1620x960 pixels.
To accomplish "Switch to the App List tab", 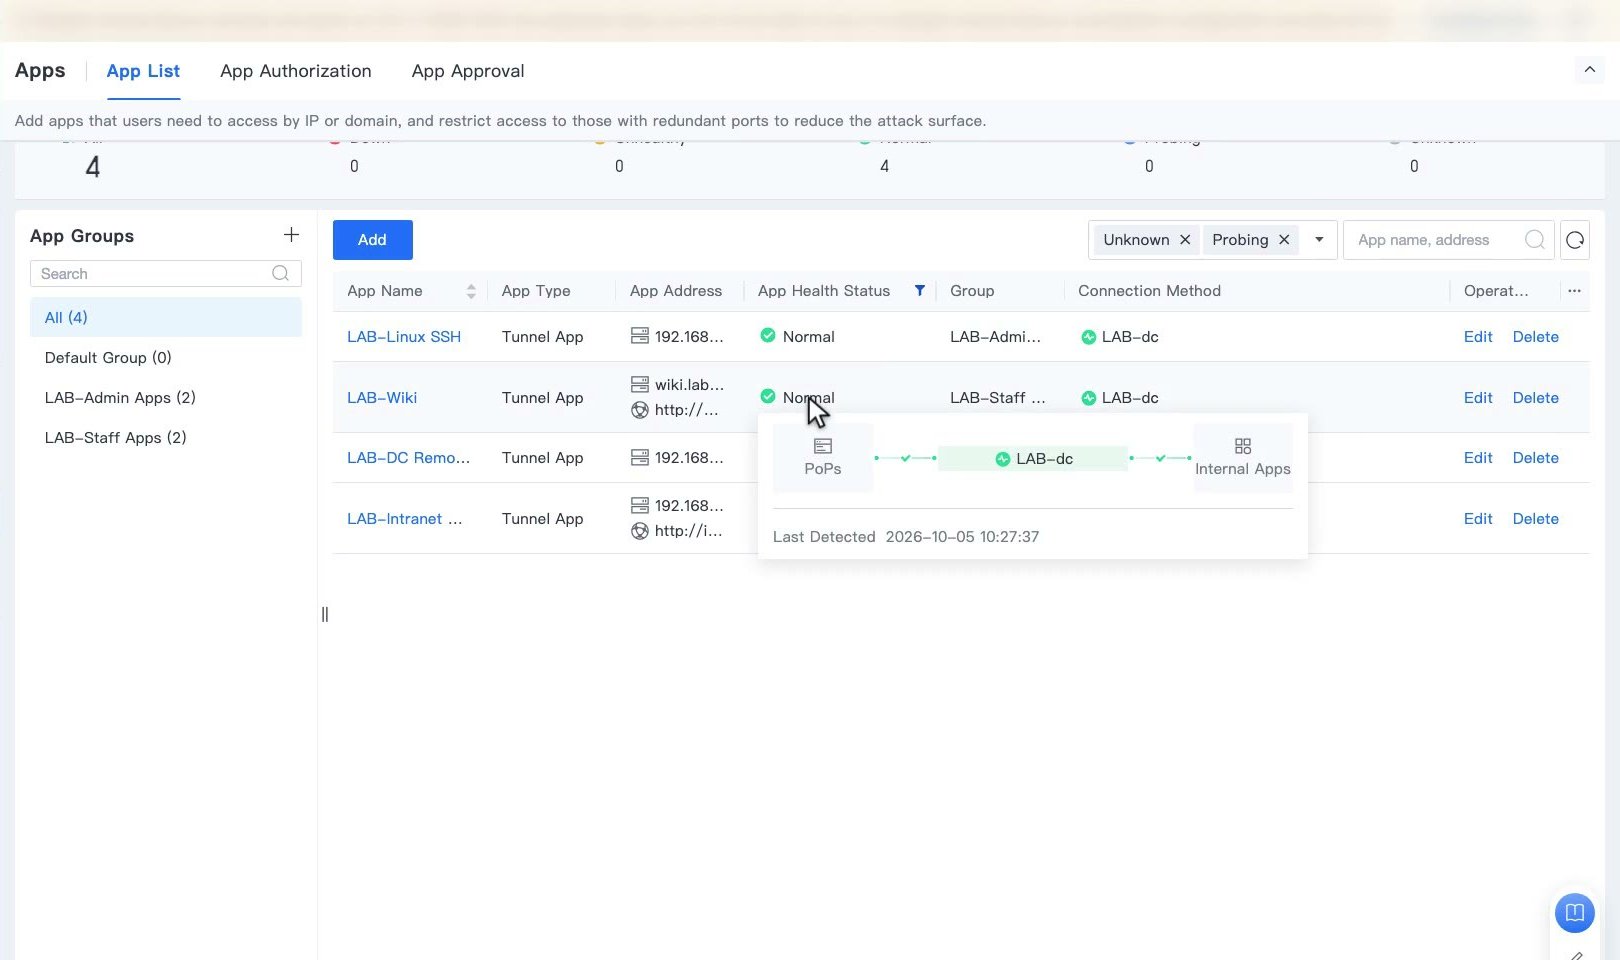I will 143,71.
